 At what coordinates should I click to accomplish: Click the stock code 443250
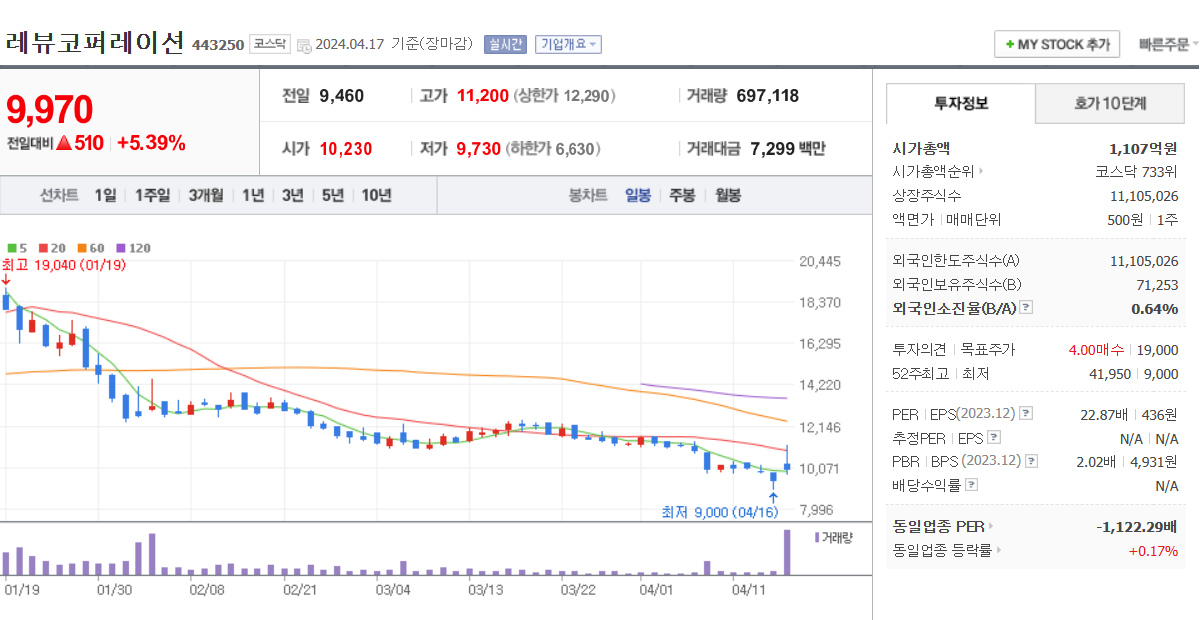click(x=217, y=45)
